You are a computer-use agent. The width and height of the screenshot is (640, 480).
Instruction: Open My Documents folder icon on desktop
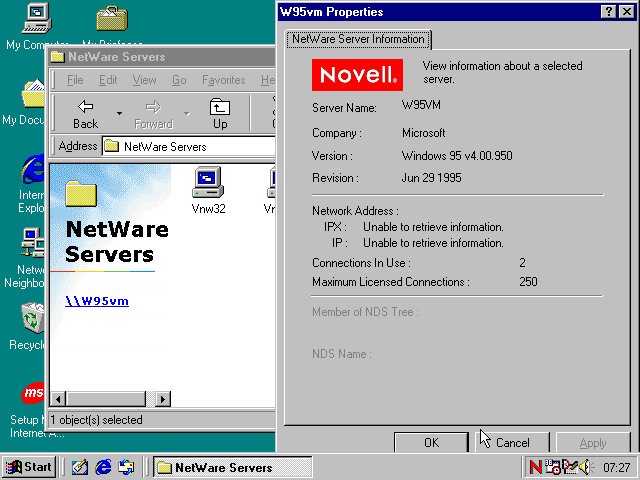[33, 94]
